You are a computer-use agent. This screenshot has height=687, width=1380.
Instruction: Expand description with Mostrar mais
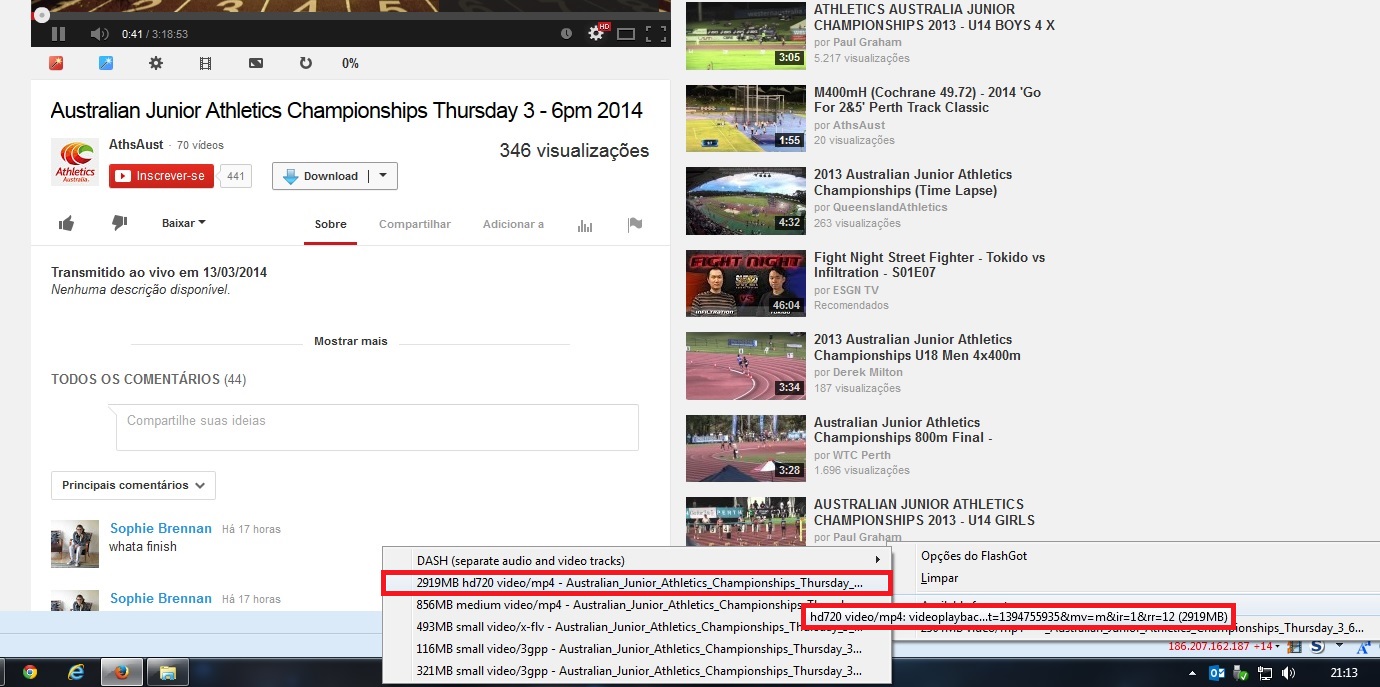[351, 341]
